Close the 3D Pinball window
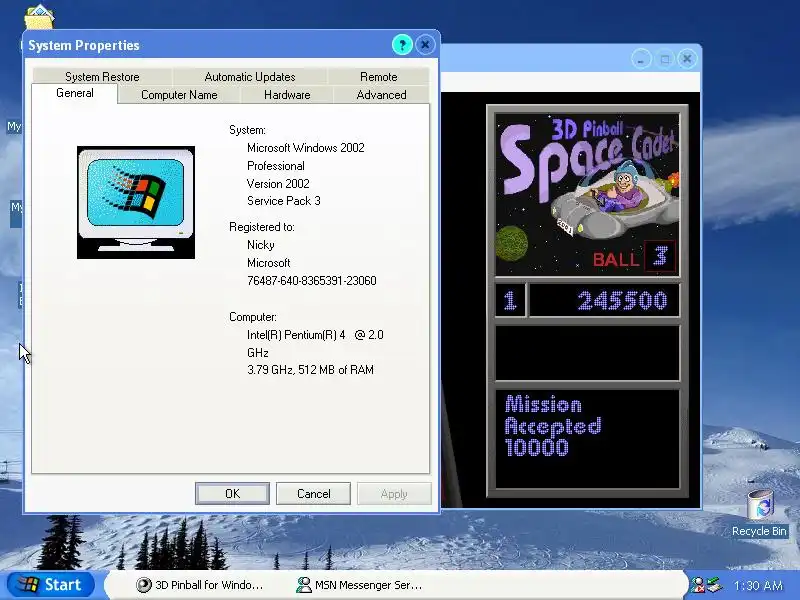 point(687,59)
